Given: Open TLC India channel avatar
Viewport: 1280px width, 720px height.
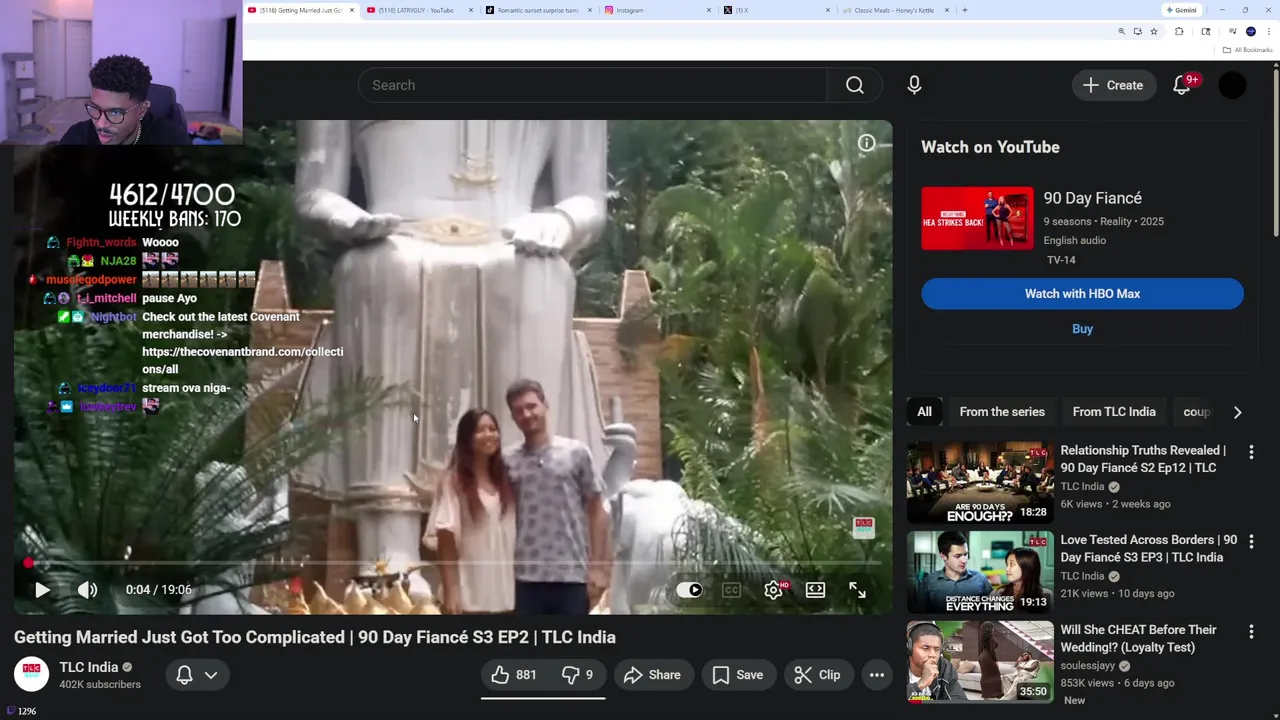Looking at the screenshot, I should [31, 675].
